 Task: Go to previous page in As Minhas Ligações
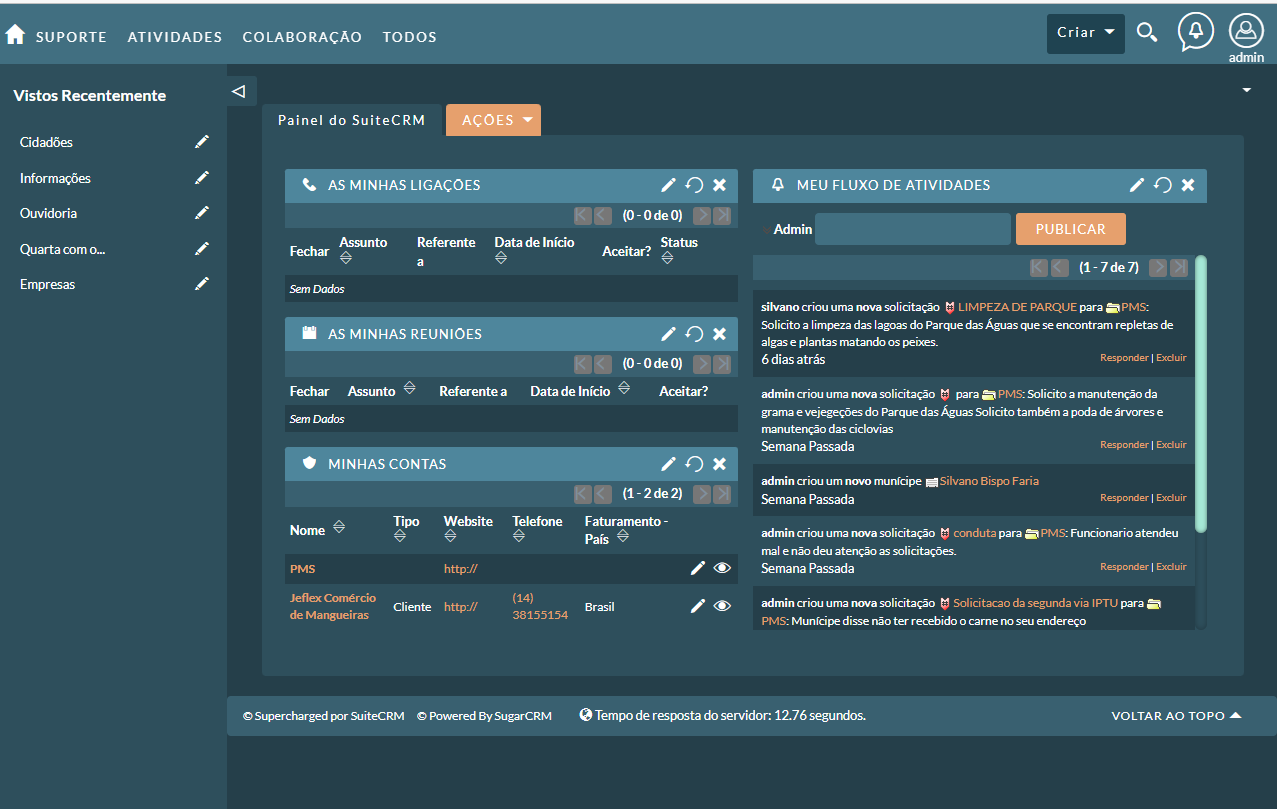pyautogui.click(x=603, y=215)
